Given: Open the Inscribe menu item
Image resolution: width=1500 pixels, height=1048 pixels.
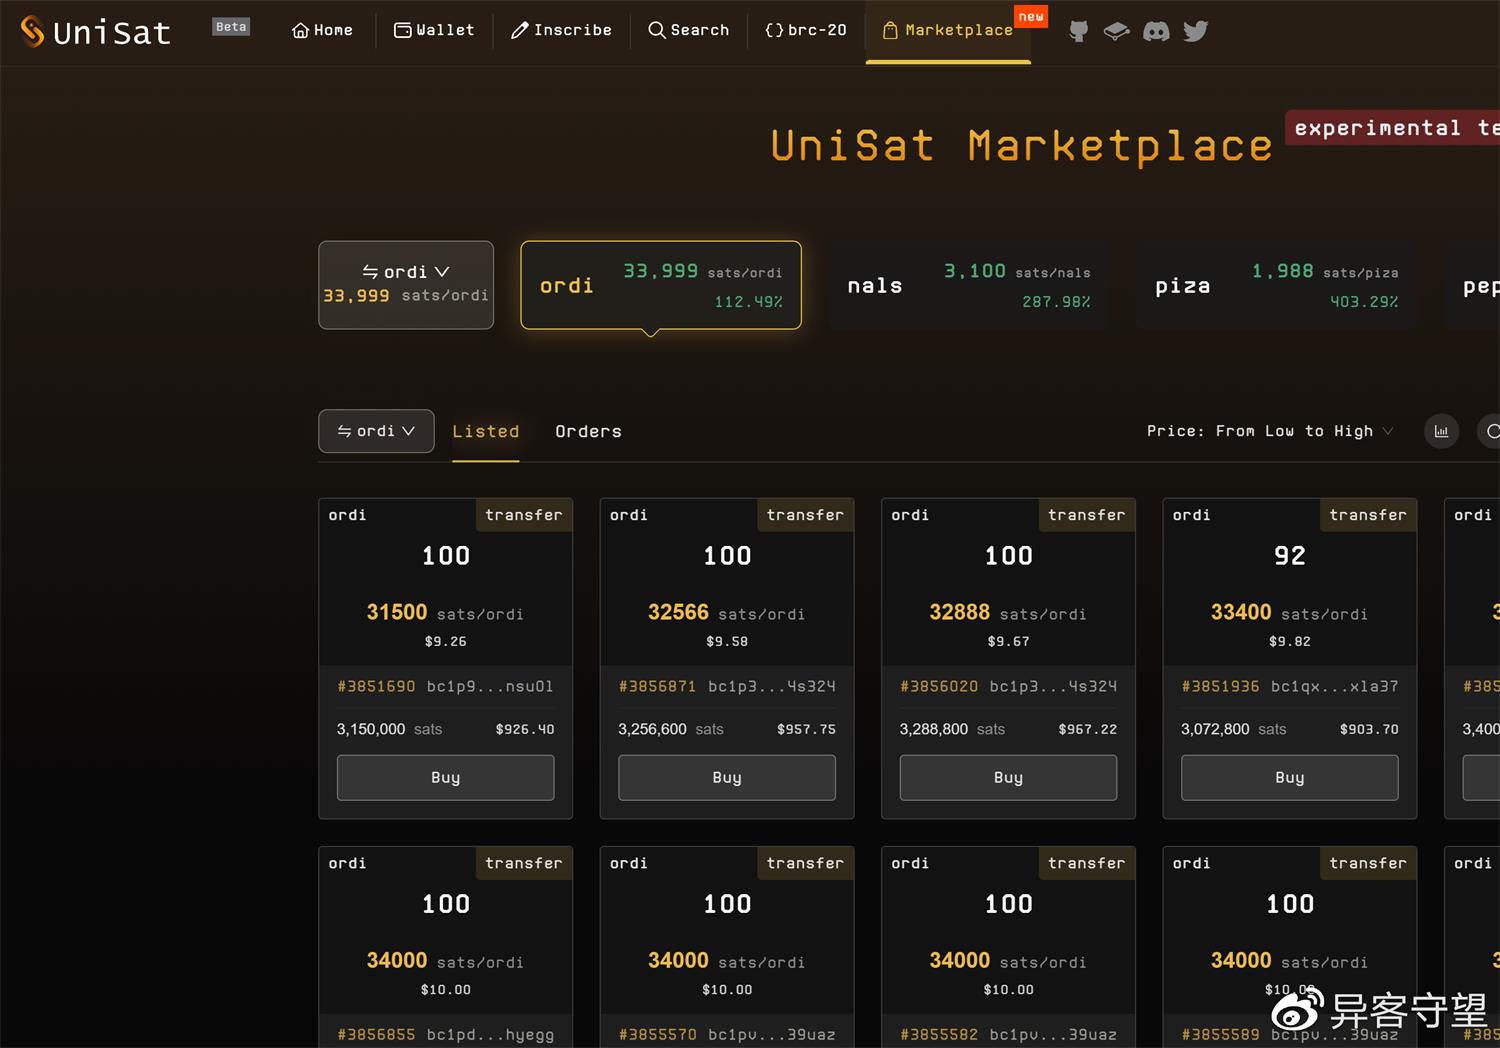Looking at the screenshot, I should [x=561, y=30].
